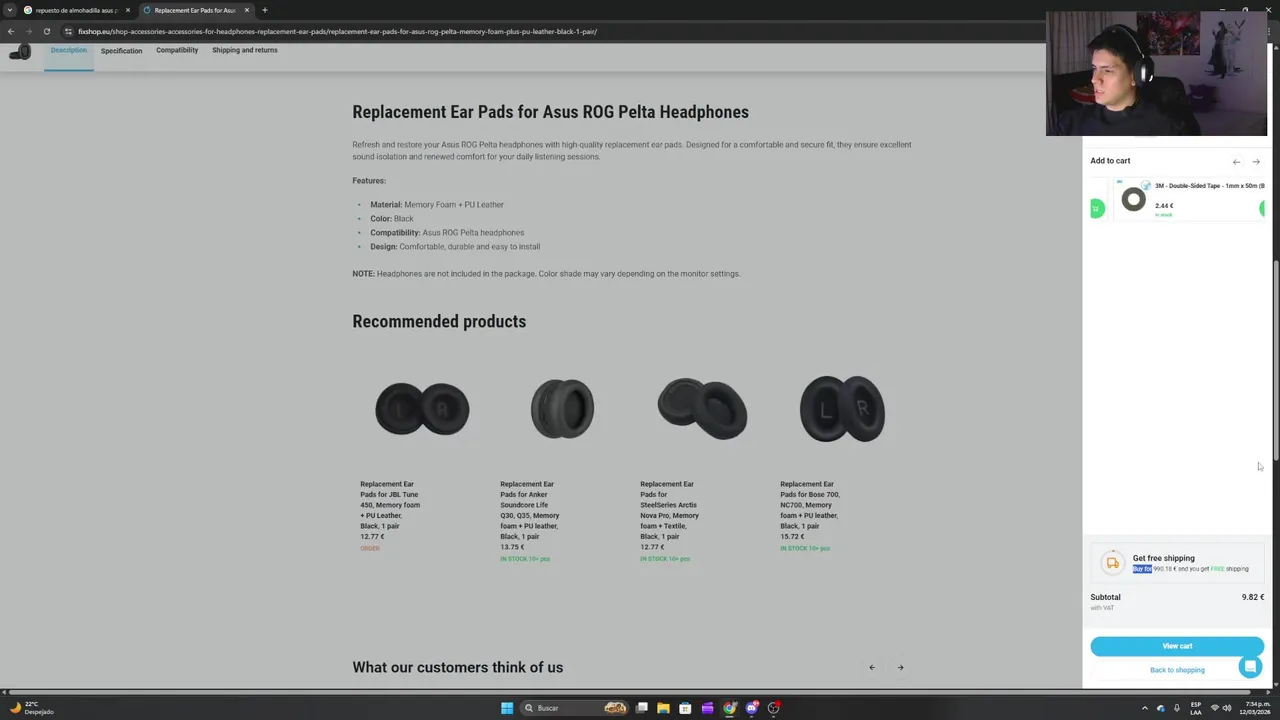Viewport: 1280px width, 720px height.
Task: Open File Explorer from the taskbar
Action: pyautogui.click(x=663, y=708)
